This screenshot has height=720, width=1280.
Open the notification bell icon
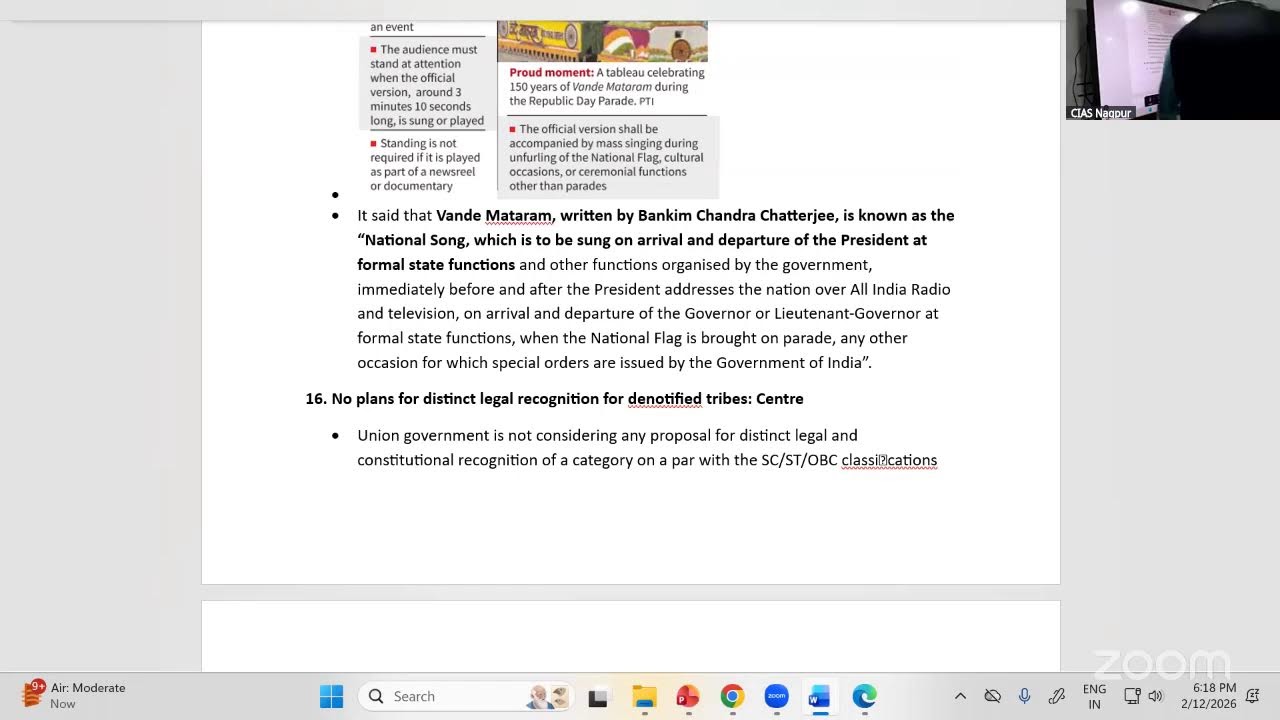click(x=1252, y=696)
